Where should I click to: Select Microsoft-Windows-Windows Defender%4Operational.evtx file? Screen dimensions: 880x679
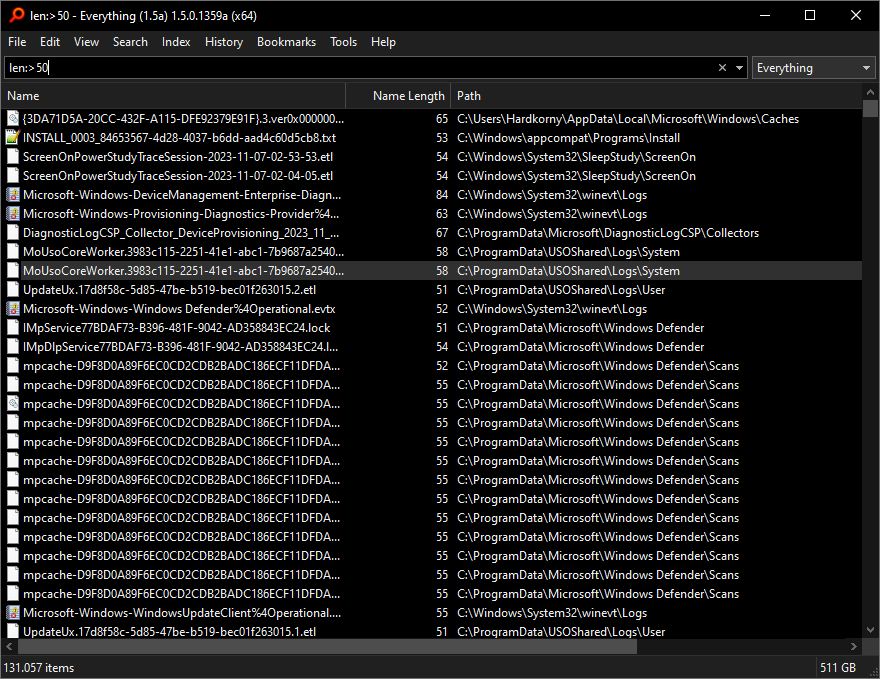coord(179,309)
